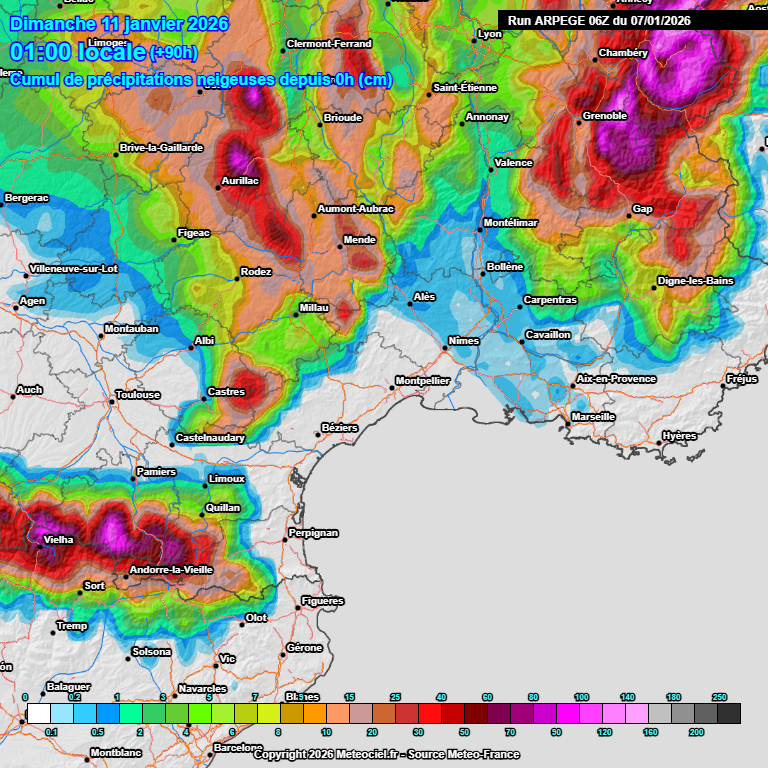Select the Nîmes city marker
This screenshot has height=768, width=768.
click(x=445, y=348)
